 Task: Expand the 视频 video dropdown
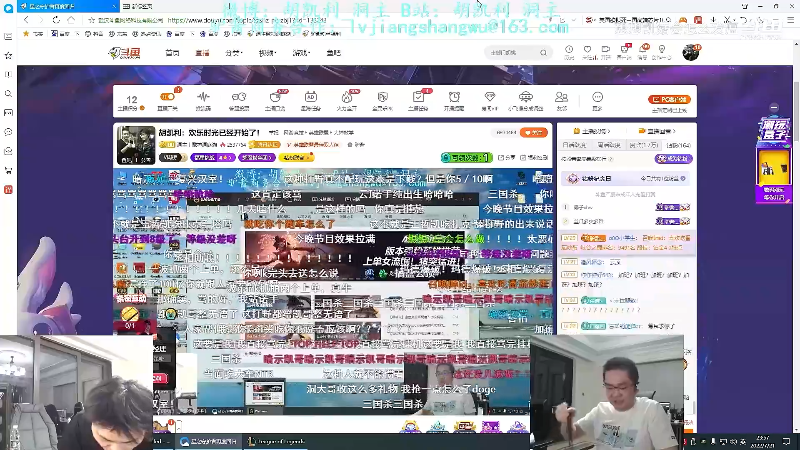267,53
